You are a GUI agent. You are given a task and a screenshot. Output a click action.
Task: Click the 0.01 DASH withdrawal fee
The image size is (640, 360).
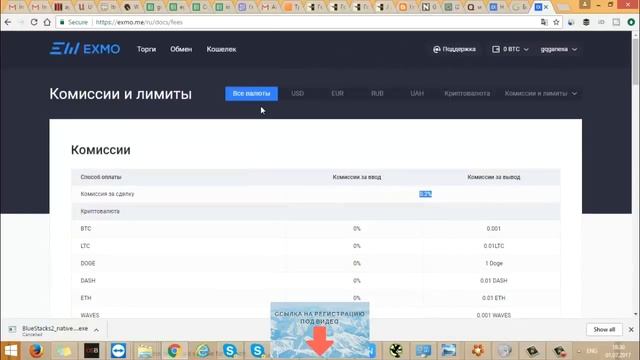[493, 280]
